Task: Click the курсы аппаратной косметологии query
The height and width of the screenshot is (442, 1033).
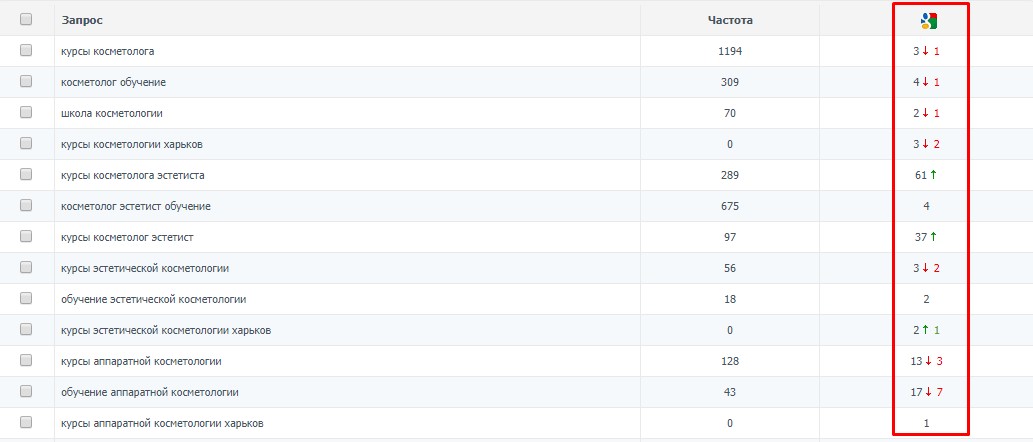Action: tap(141, 360)
